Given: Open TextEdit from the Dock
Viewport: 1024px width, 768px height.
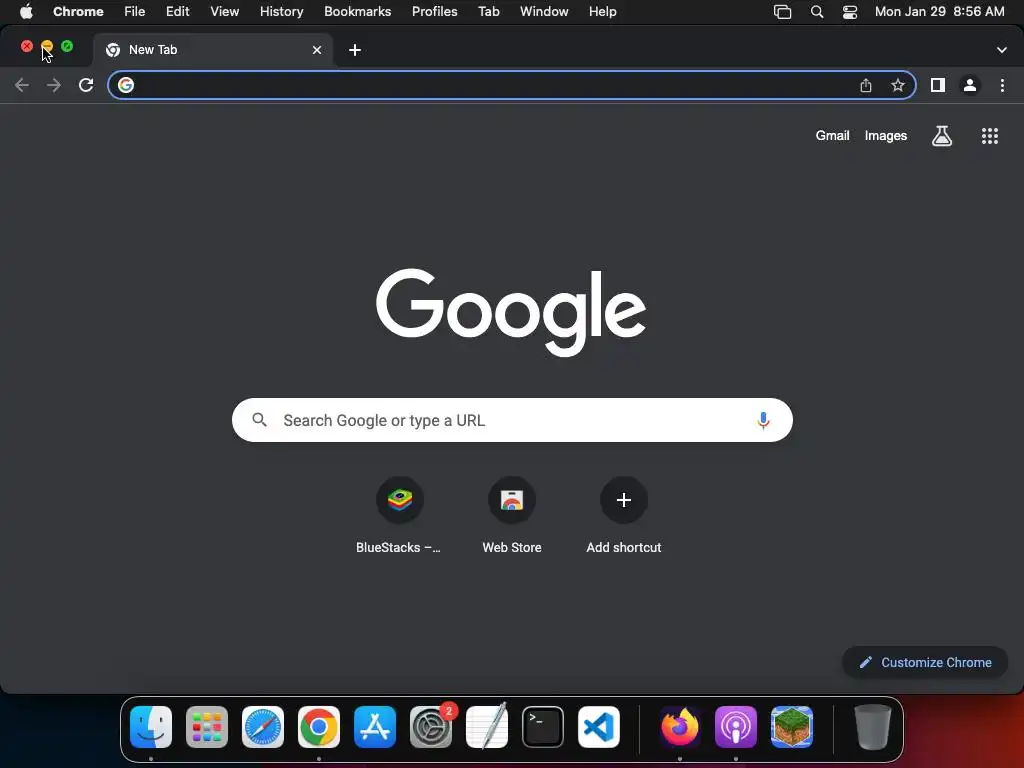Looking at the screenshot, I should (x=487, y=726).
